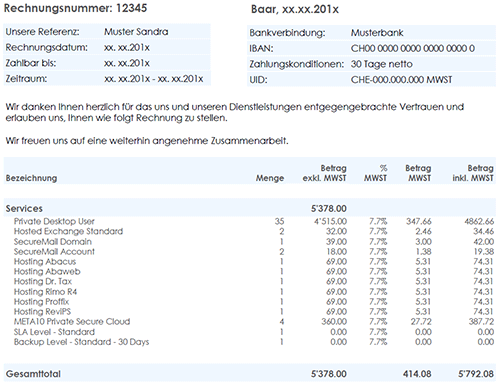Click the Betrag inkl. MWST column header
This screenshot has width=500, height=385.
tap(473, 173)
